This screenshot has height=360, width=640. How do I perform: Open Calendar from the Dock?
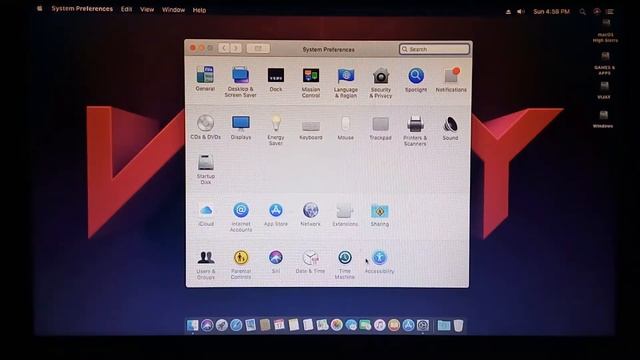(279, 325)
